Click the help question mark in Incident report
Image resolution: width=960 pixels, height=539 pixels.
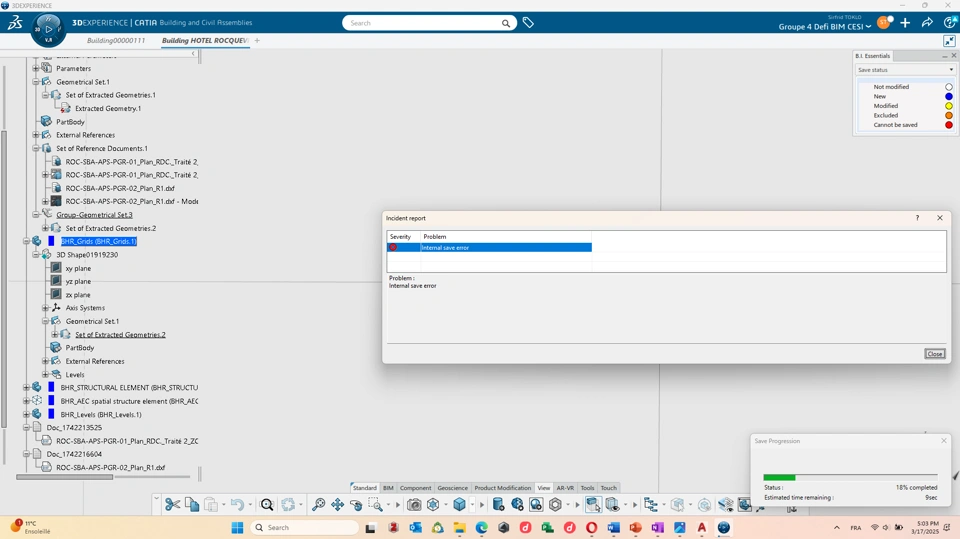[917, 218]
